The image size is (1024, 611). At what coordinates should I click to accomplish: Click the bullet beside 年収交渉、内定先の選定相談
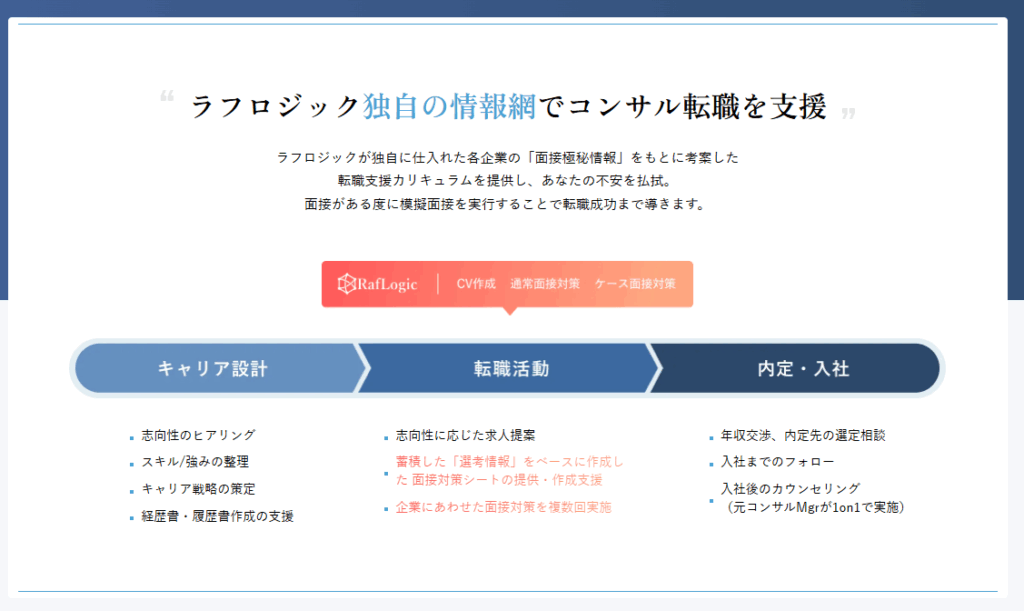pyautogui.click(x=711, y=437)
